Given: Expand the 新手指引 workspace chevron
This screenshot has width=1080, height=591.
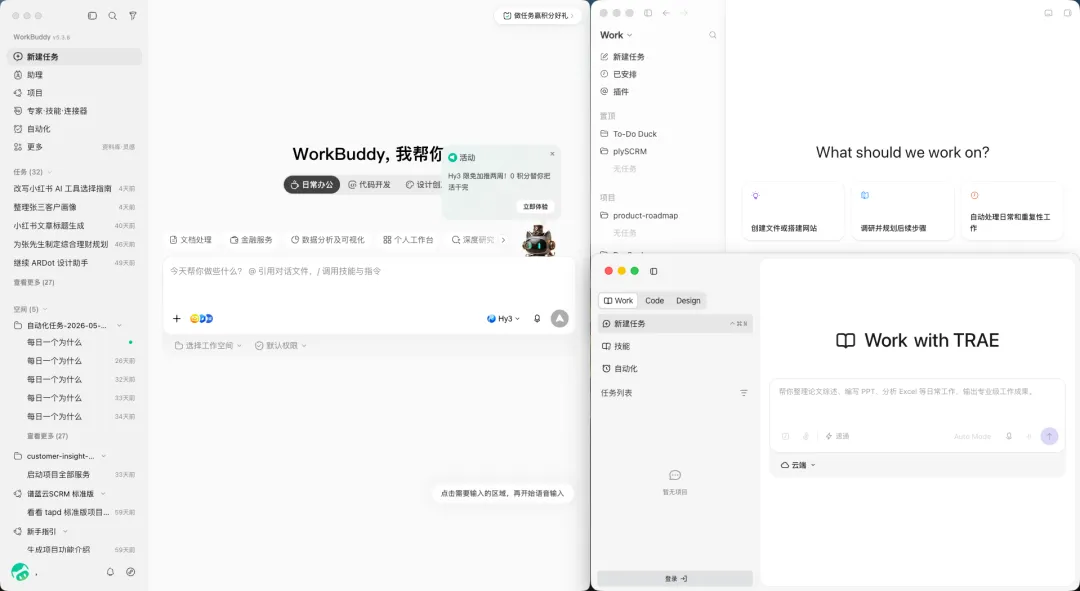Looking at the screenshot, I should tap(65, 531).
